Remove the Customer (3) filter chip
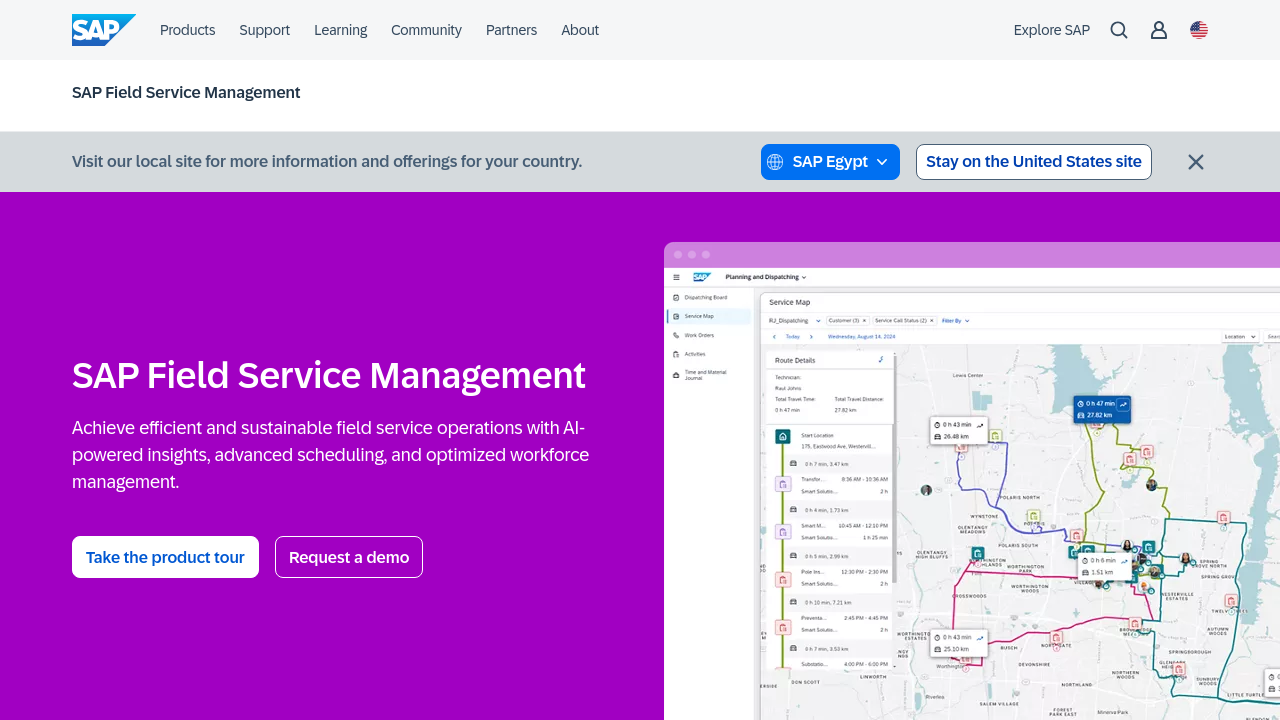 click(x=865, y=321)
